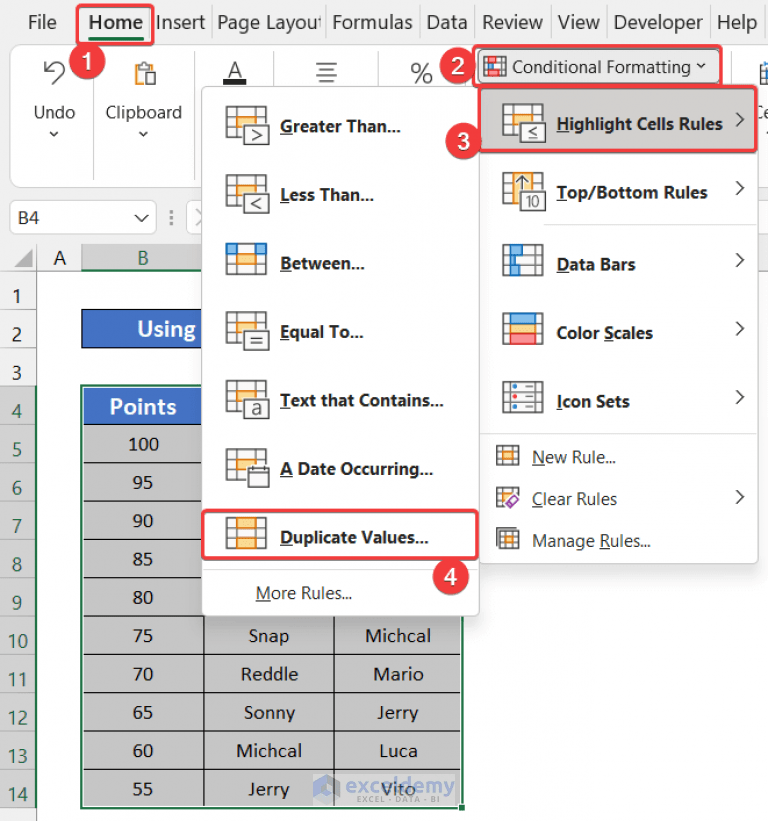Switch to the View tab

pyautogui.click(x=578, y=23)
